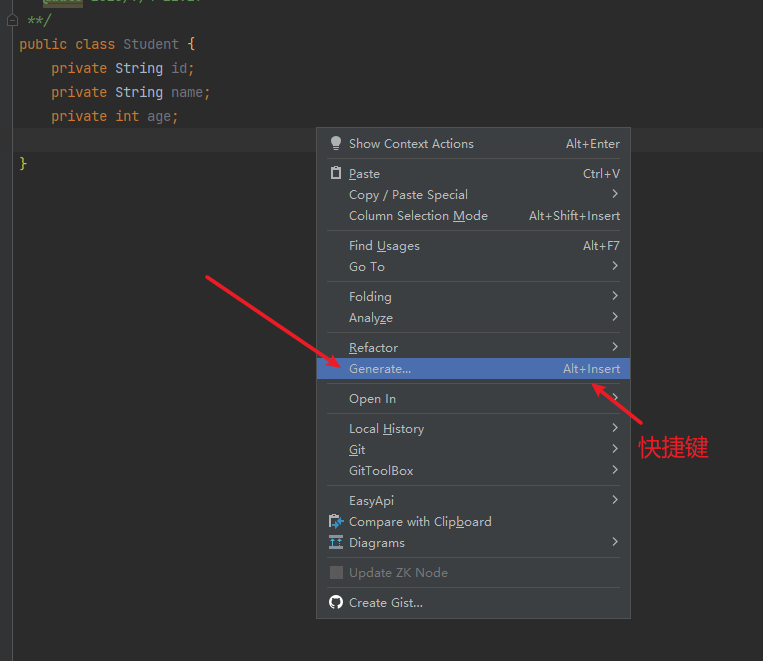This screenshot has height=661, width=763.
Task: Click the Student class name in code
Action: click(x=151, y=44)
